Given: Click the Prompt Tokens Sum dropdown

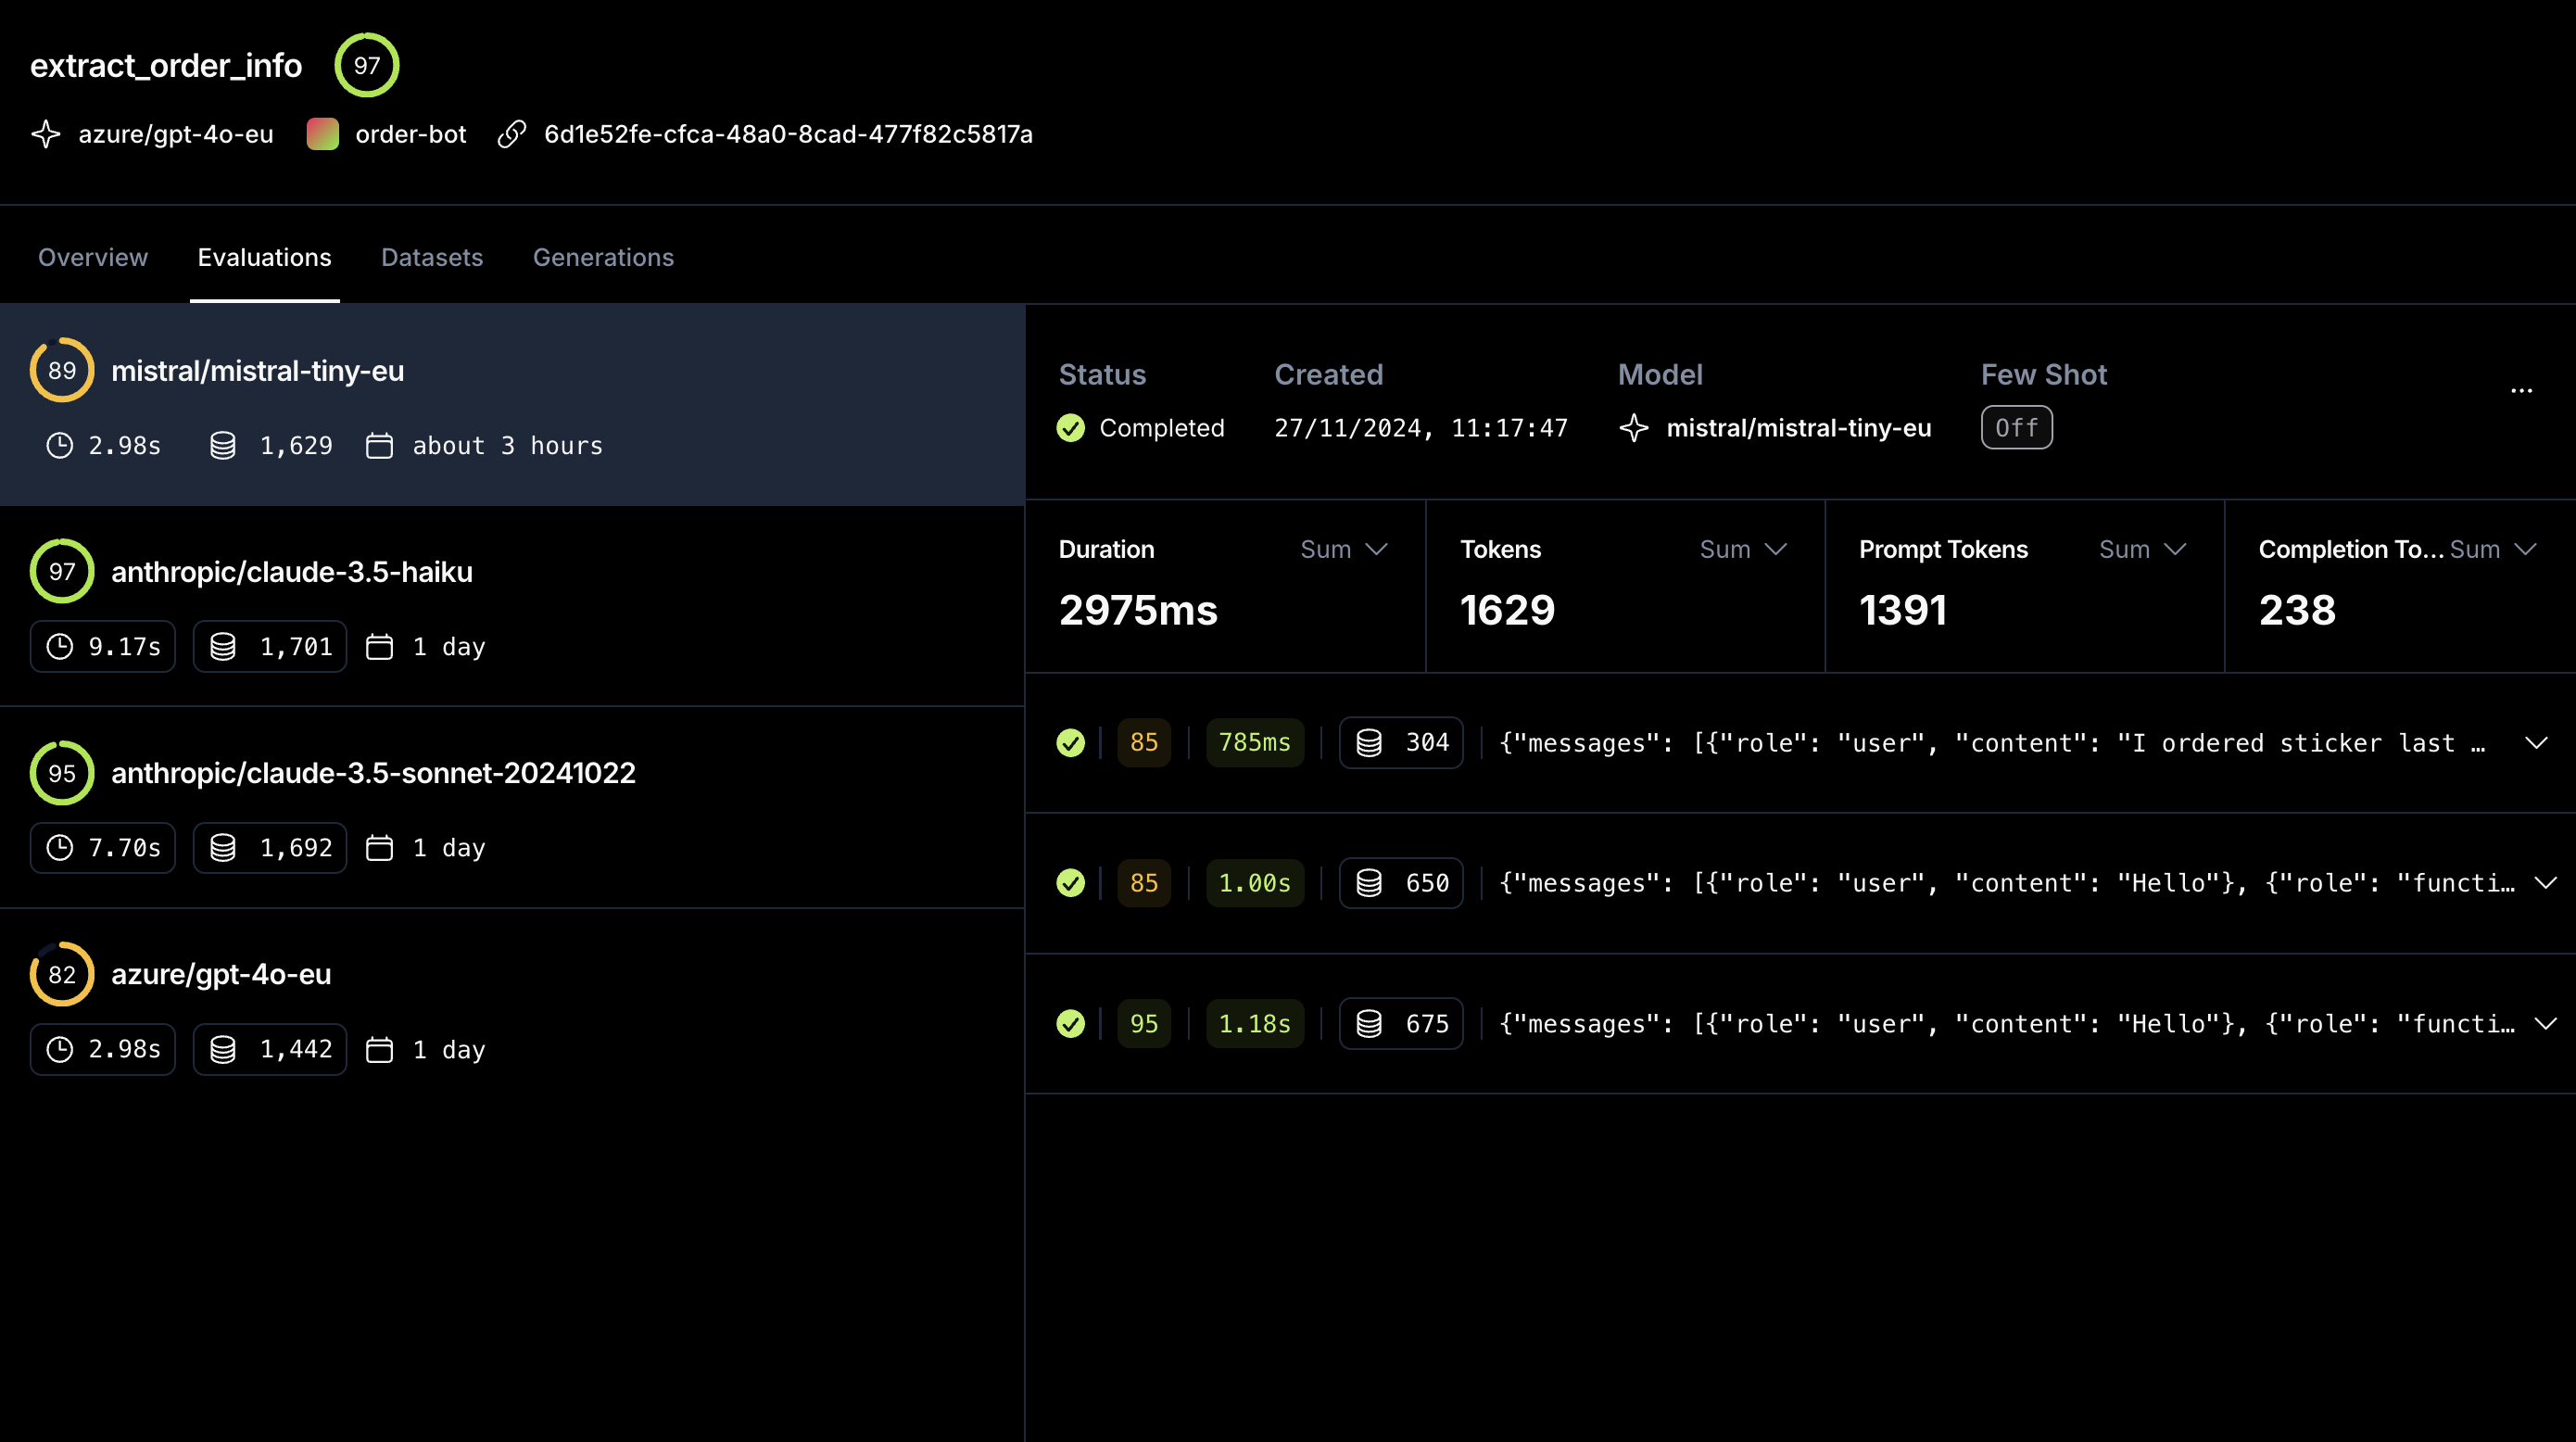Looking at the screenshot, I should pos(2139,549).
